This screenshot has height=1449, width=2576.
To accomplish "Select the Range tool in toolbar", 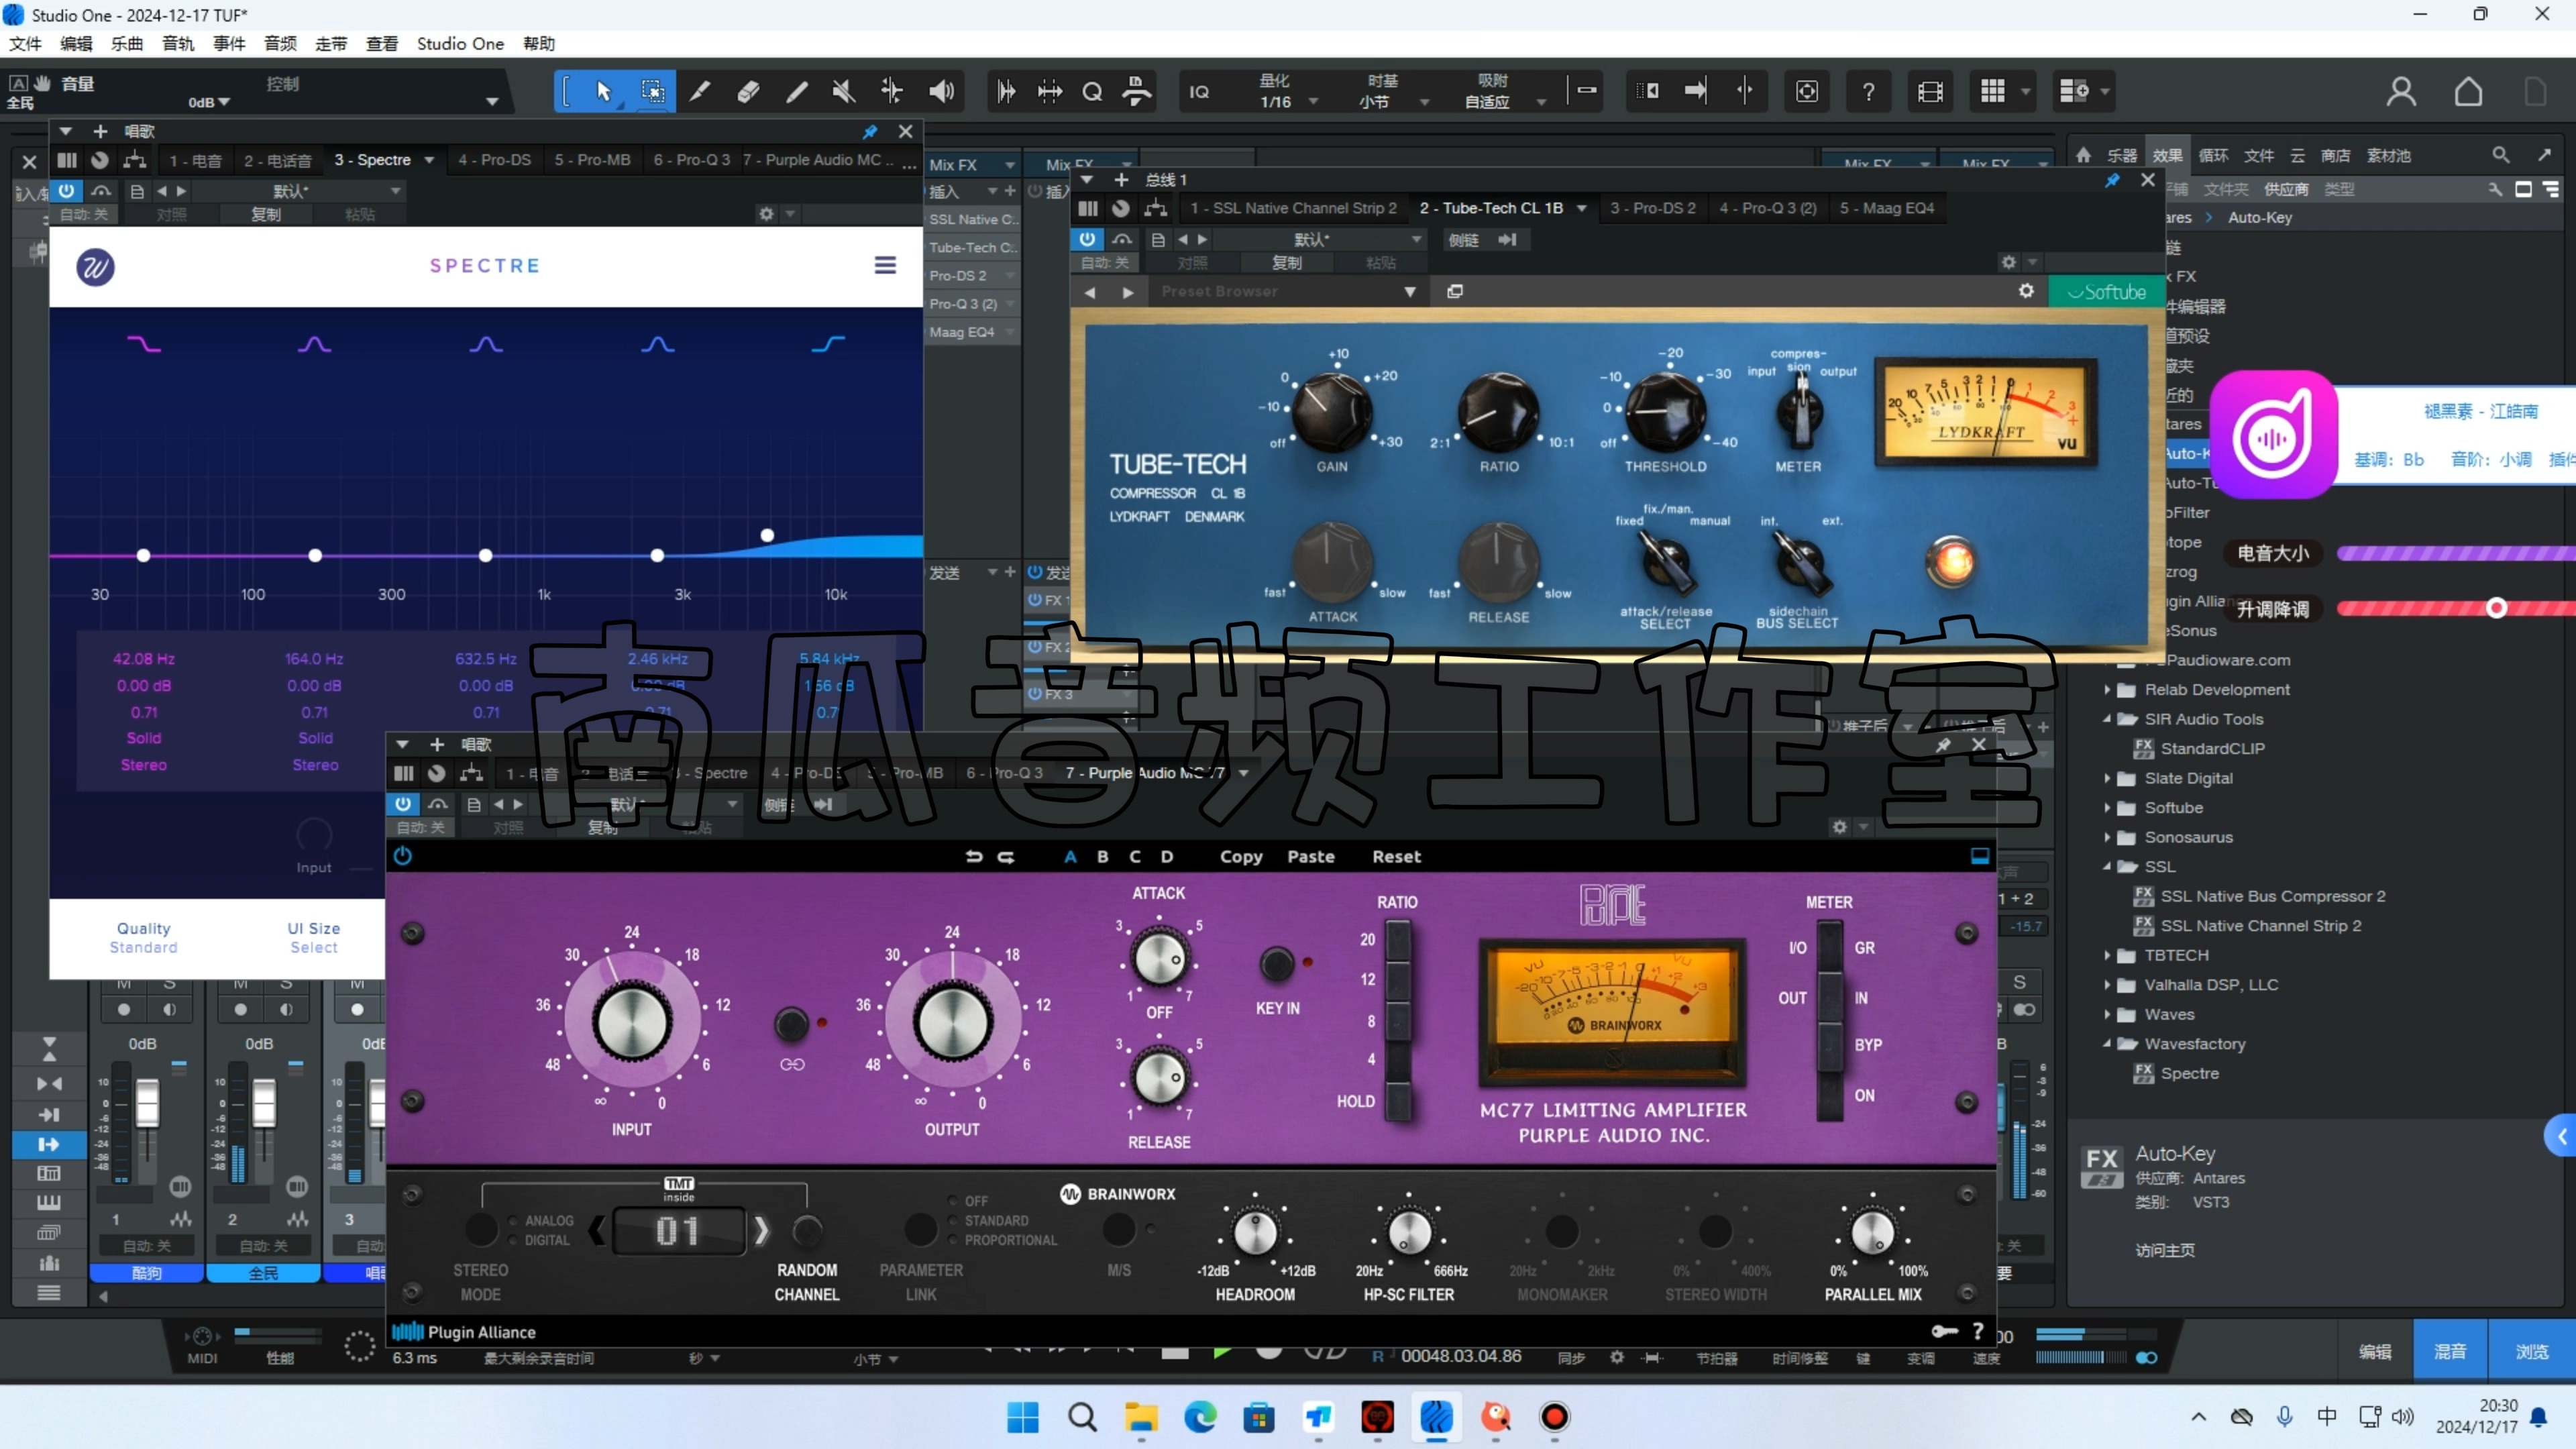I will click(652, 91).
